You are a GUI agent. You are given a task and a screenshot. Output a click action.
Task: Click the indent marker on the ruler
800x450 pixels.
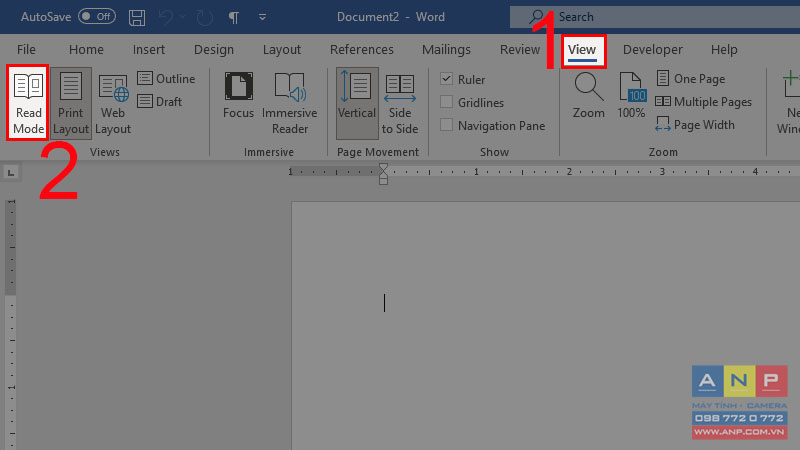383,174
